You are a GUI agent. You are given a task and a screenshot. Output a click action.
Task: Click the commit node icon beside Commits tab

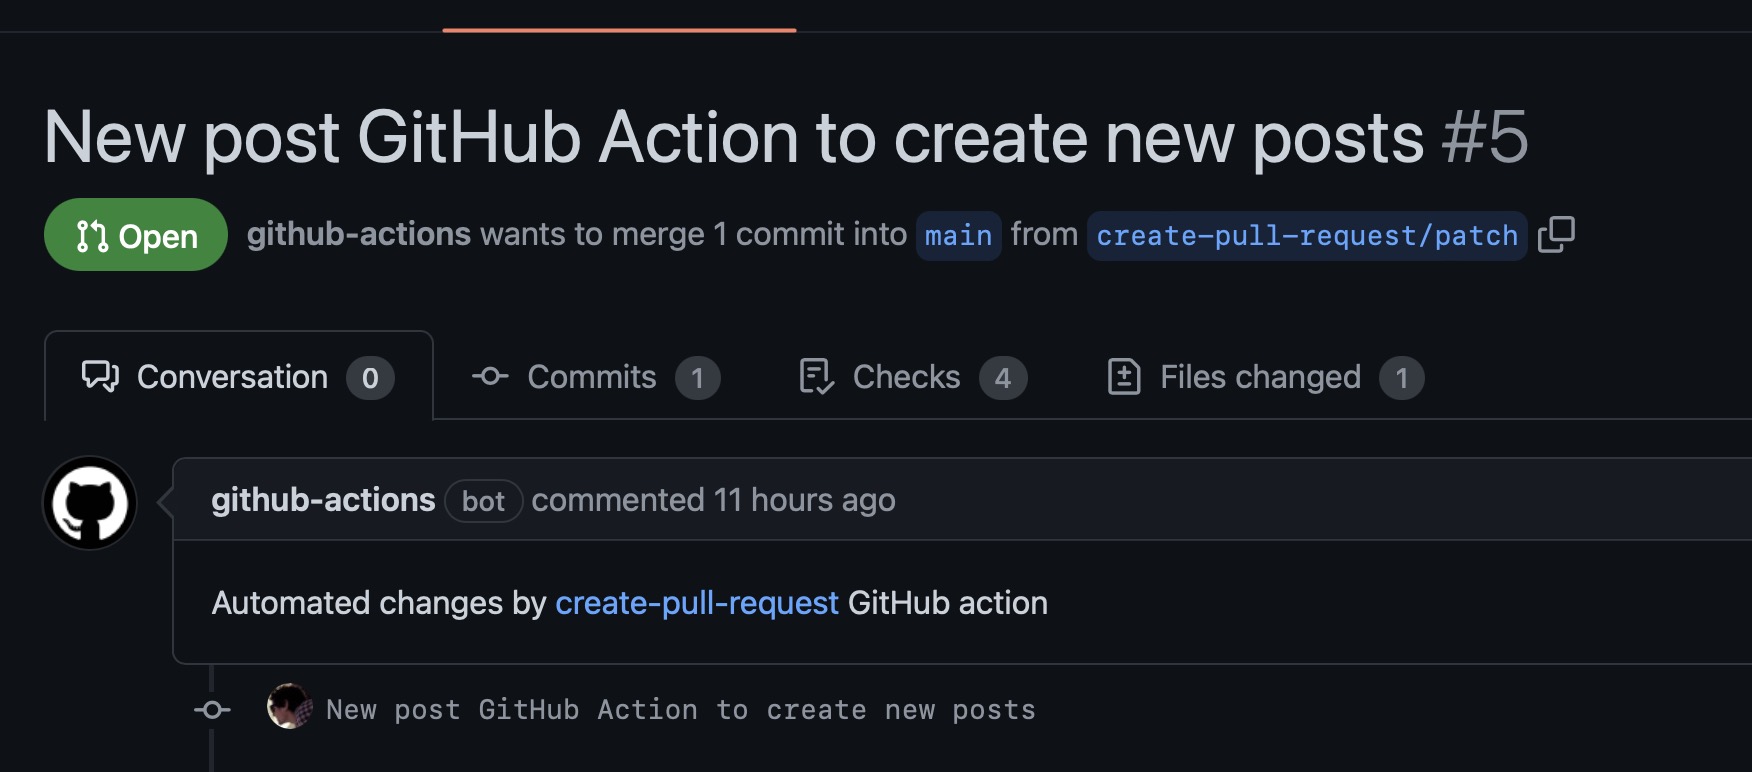pos(489,377)
